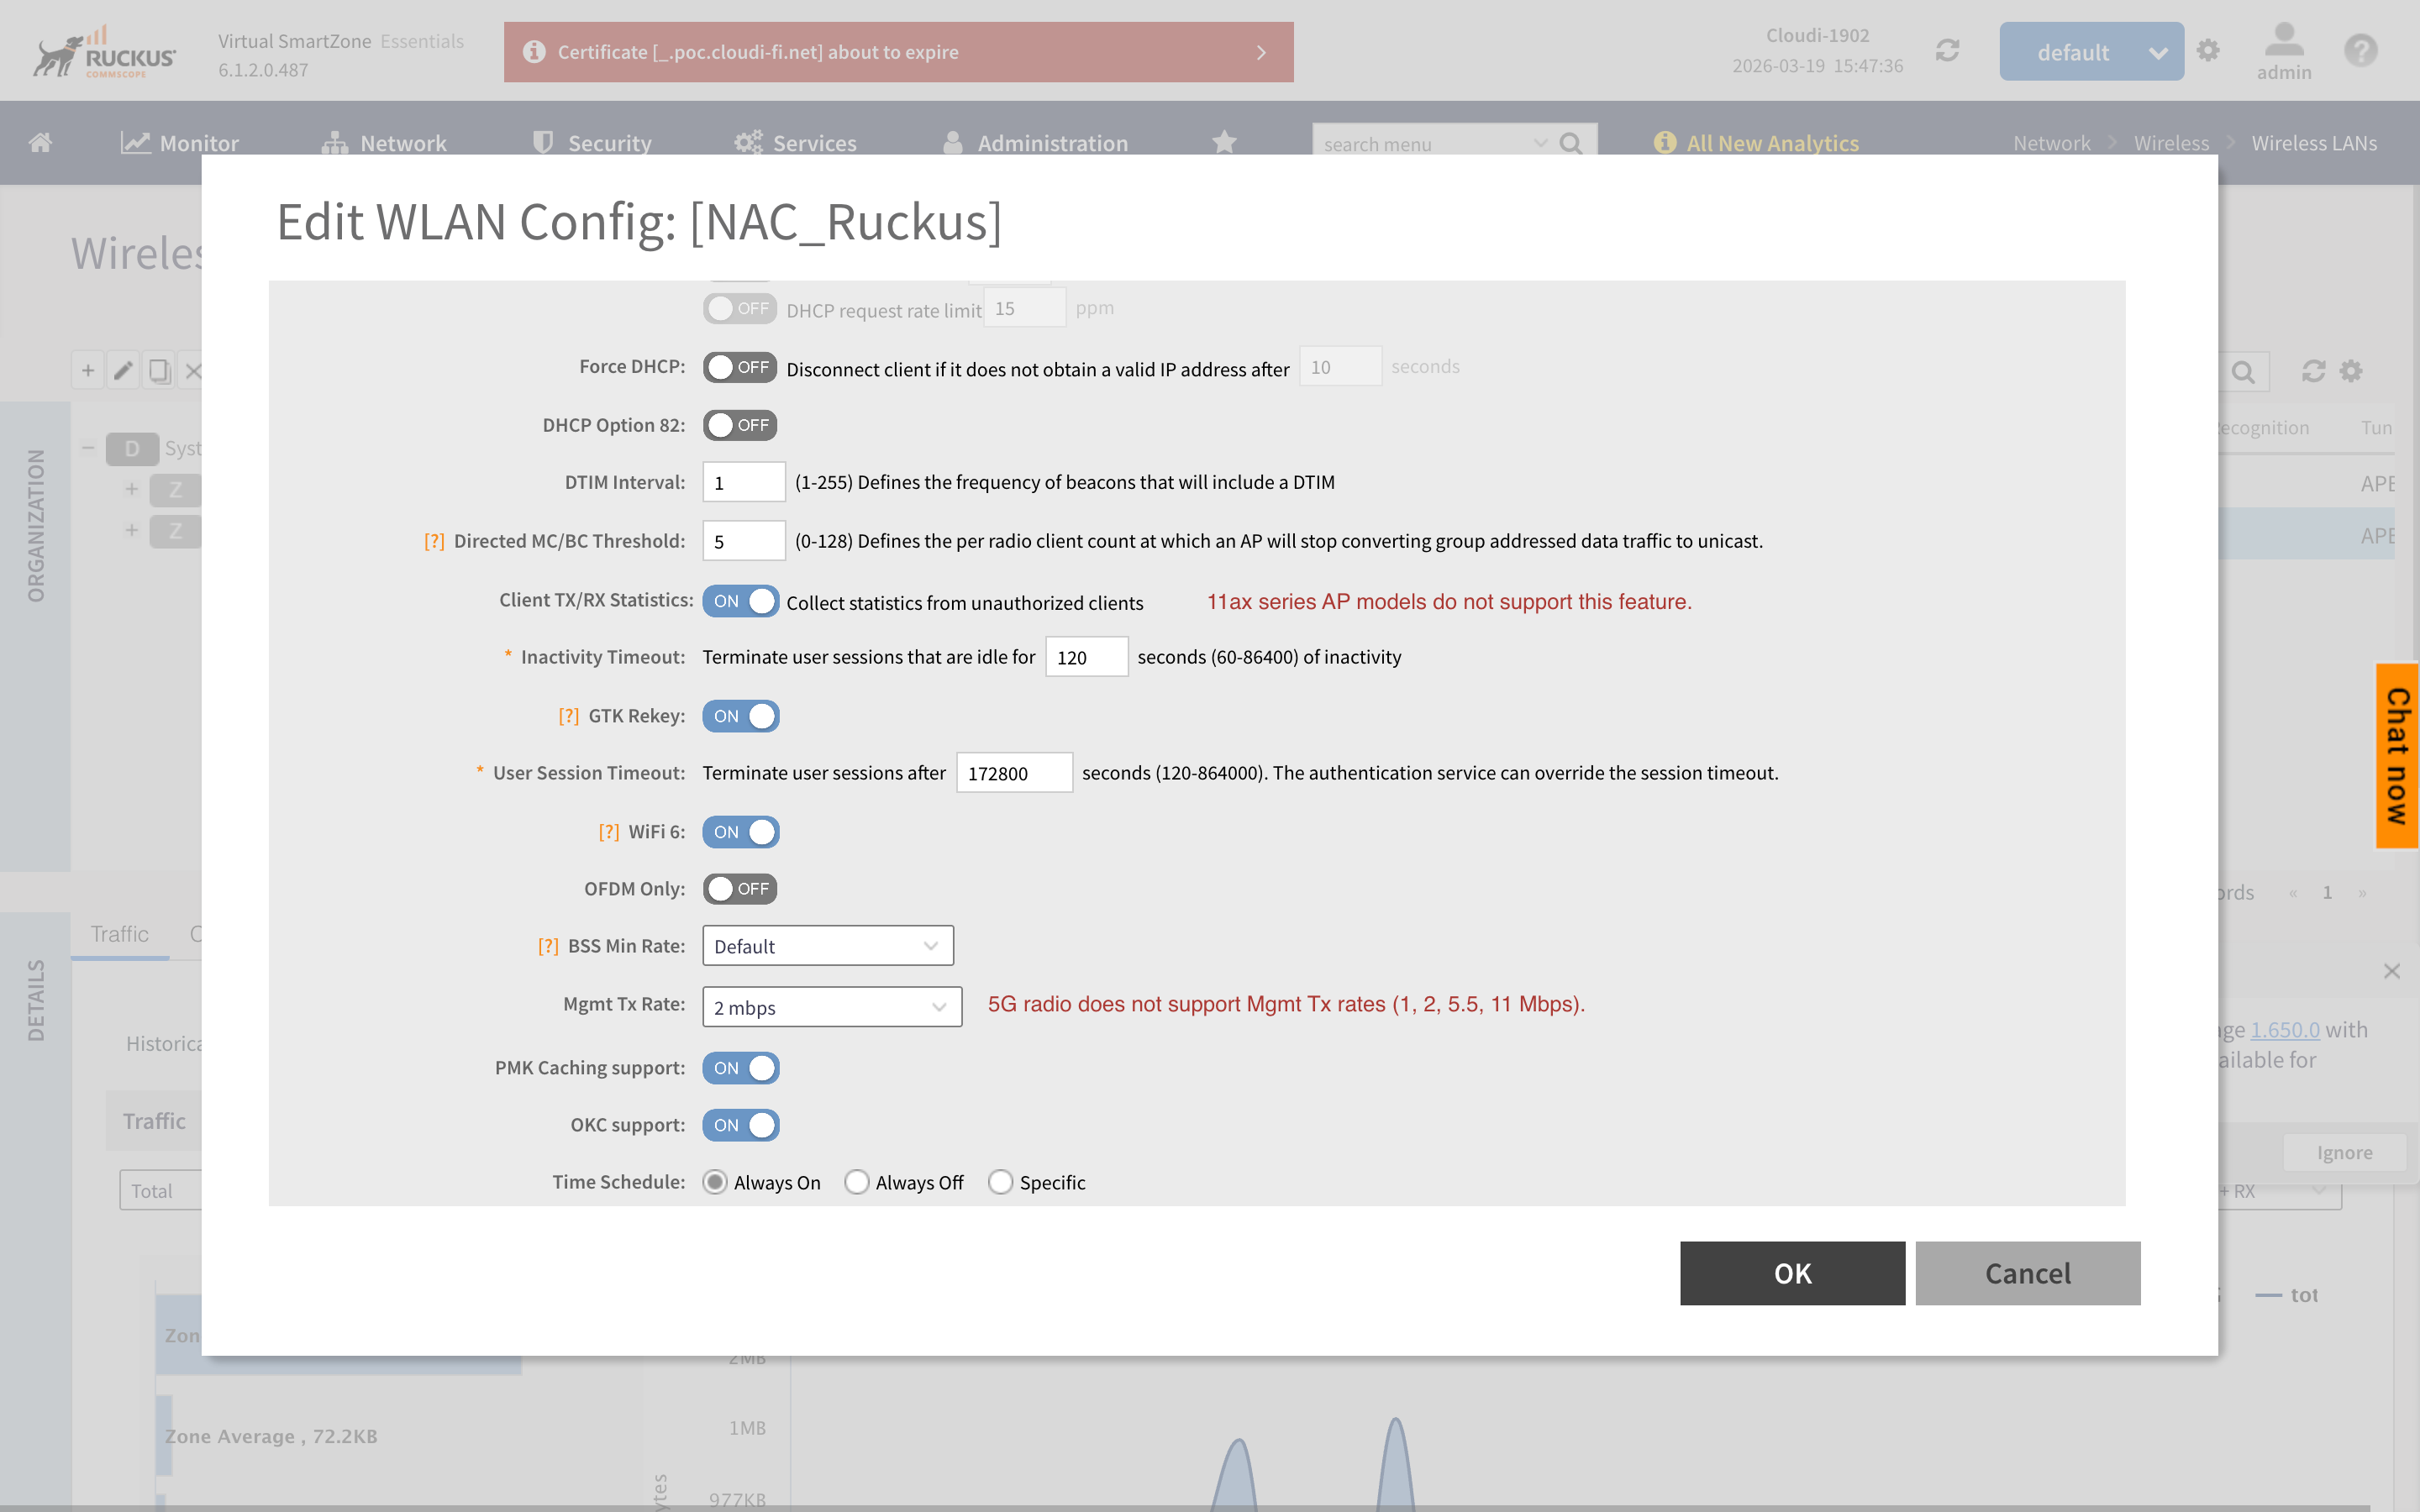The width and height of the screenshot is (2420, 1512).
Task: Disable the OKC support toggle
Action: 740,1125
